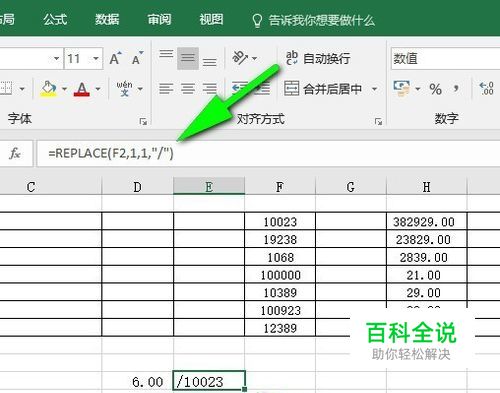Open the 数值 number format box
500x393 pixels.
445,59
